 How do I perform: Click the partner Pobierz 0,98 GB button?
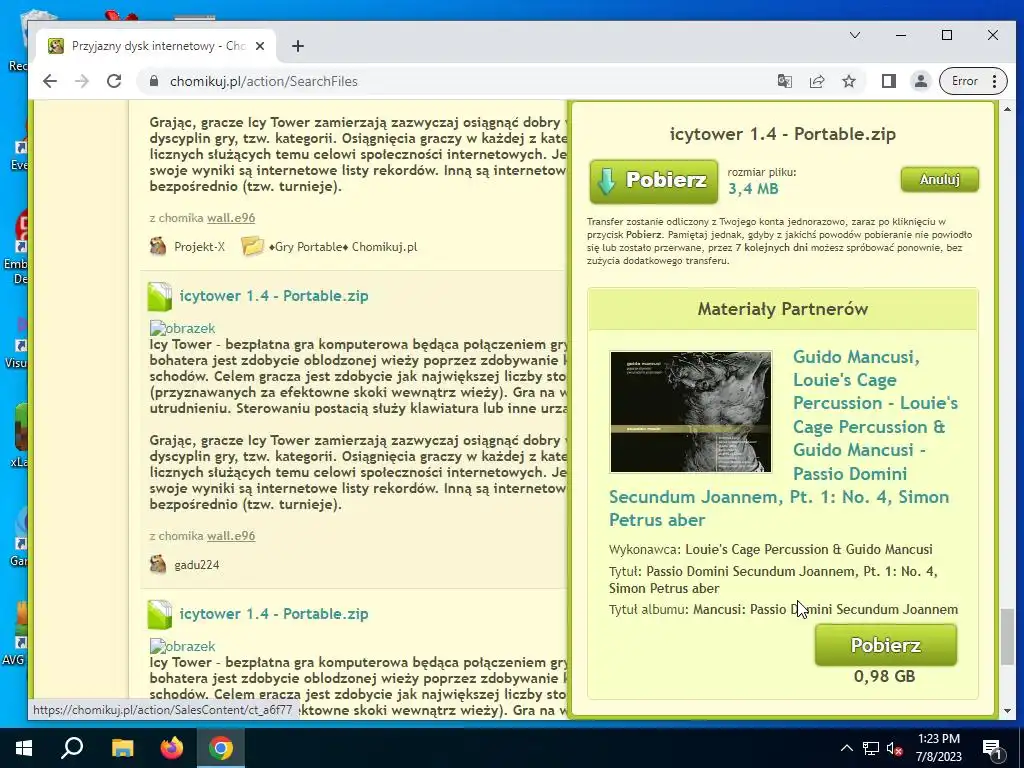(x=886, y=645)
